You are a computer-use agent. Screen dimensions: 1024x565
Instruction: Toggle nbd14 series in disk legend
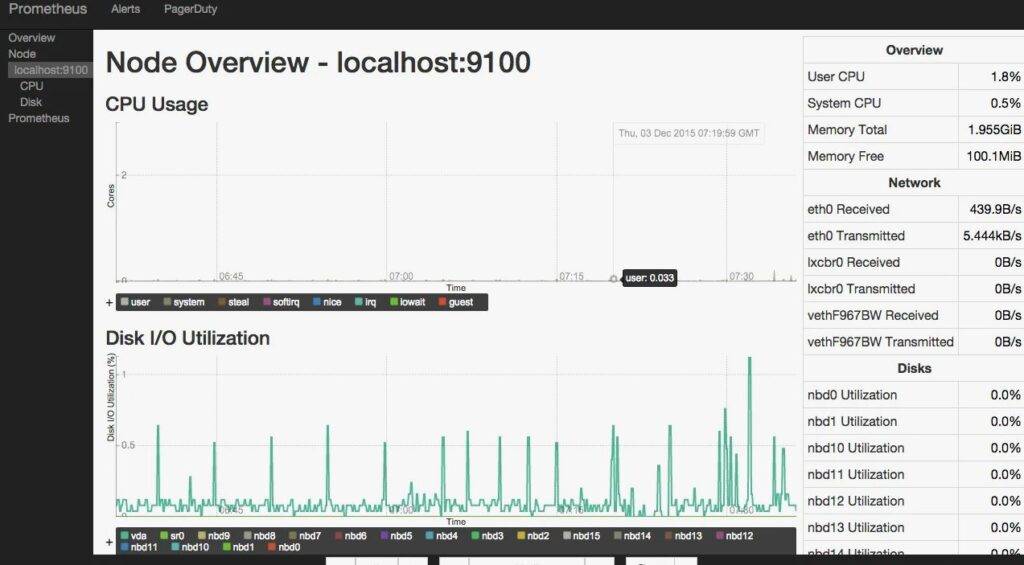coord(632,536)
